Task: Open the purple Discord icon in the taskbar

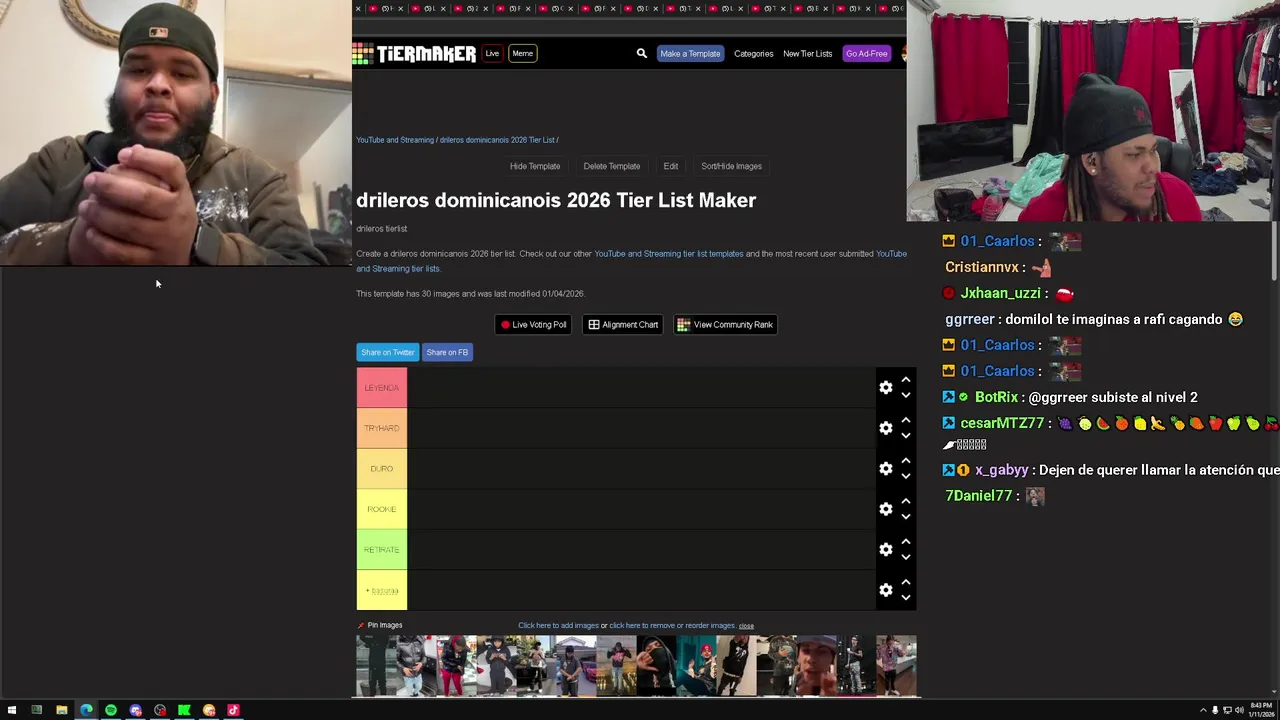Action: point(135,710)
